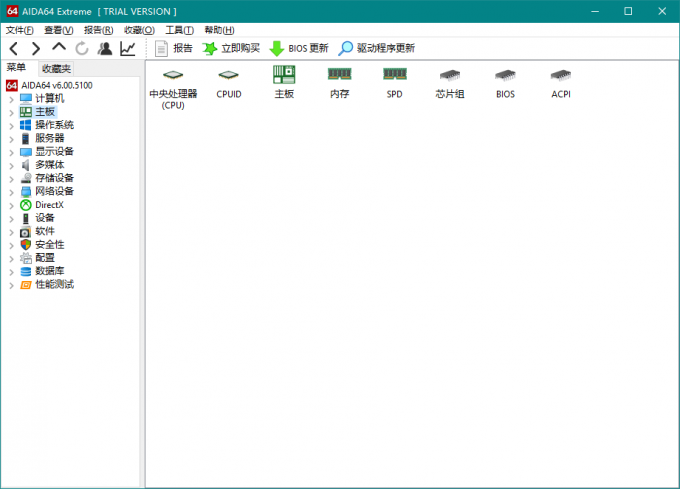
Task: Open the CPUID icon in main pane
Action: tap(229, 83)
